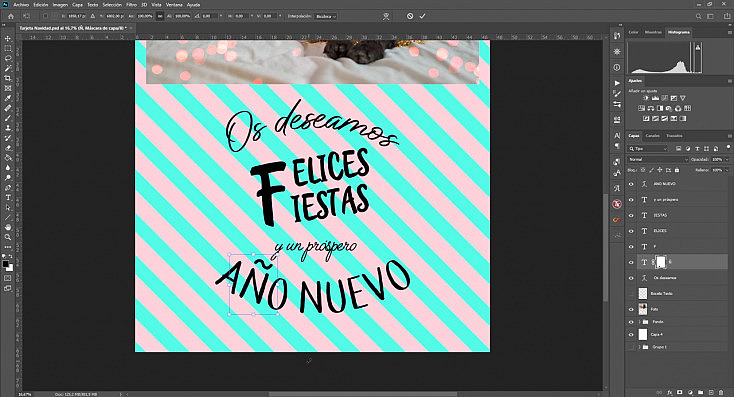Open Layers panel flyout menu
Image resolution: width=734 pixels, height=397 pixels.
tap(729, 136)
